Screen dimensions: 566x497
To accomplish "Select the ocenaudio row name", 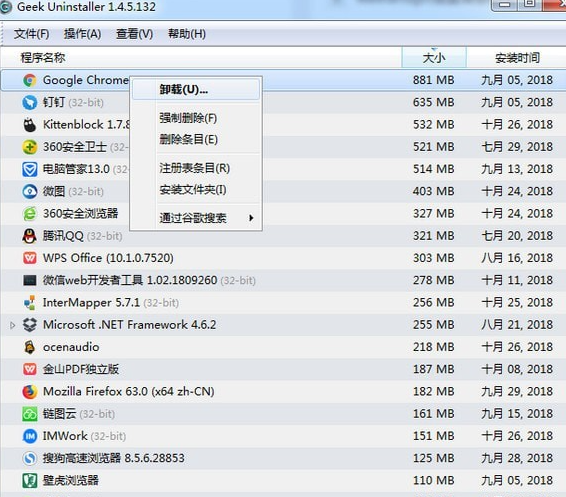I will click(71, 347).
